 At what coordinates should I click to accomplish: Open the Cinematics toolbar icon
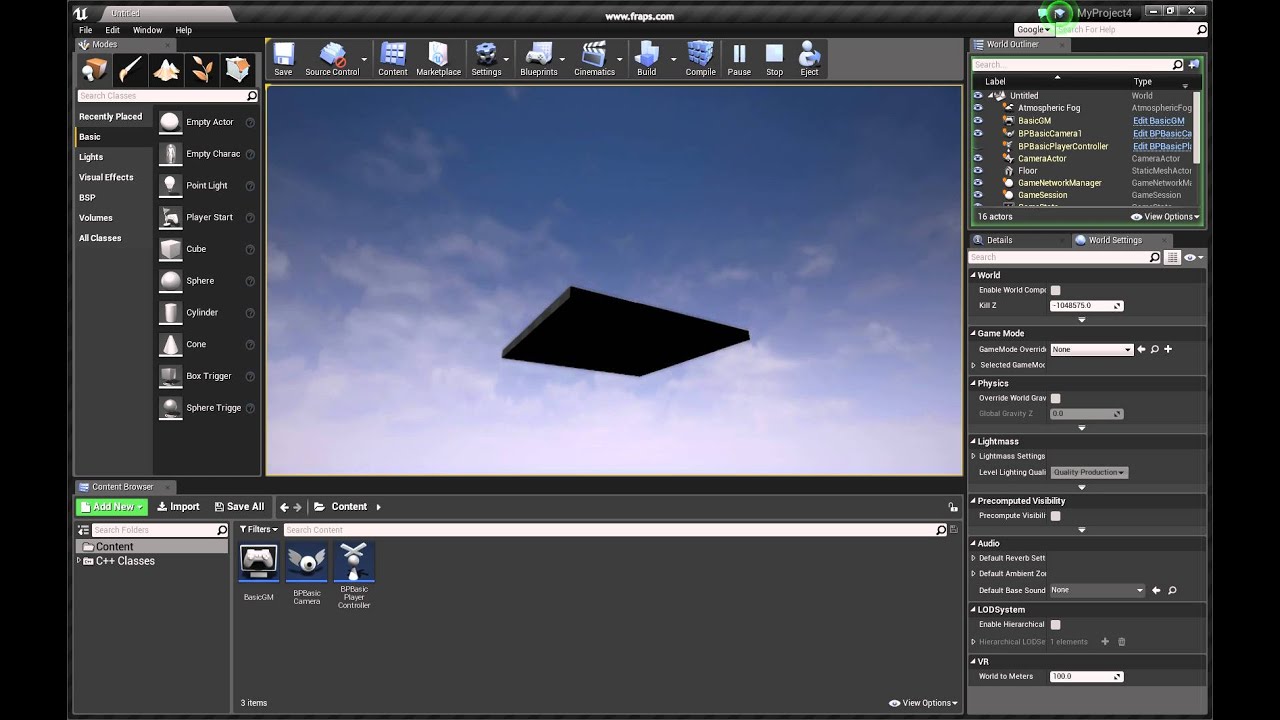pos(594,59)
